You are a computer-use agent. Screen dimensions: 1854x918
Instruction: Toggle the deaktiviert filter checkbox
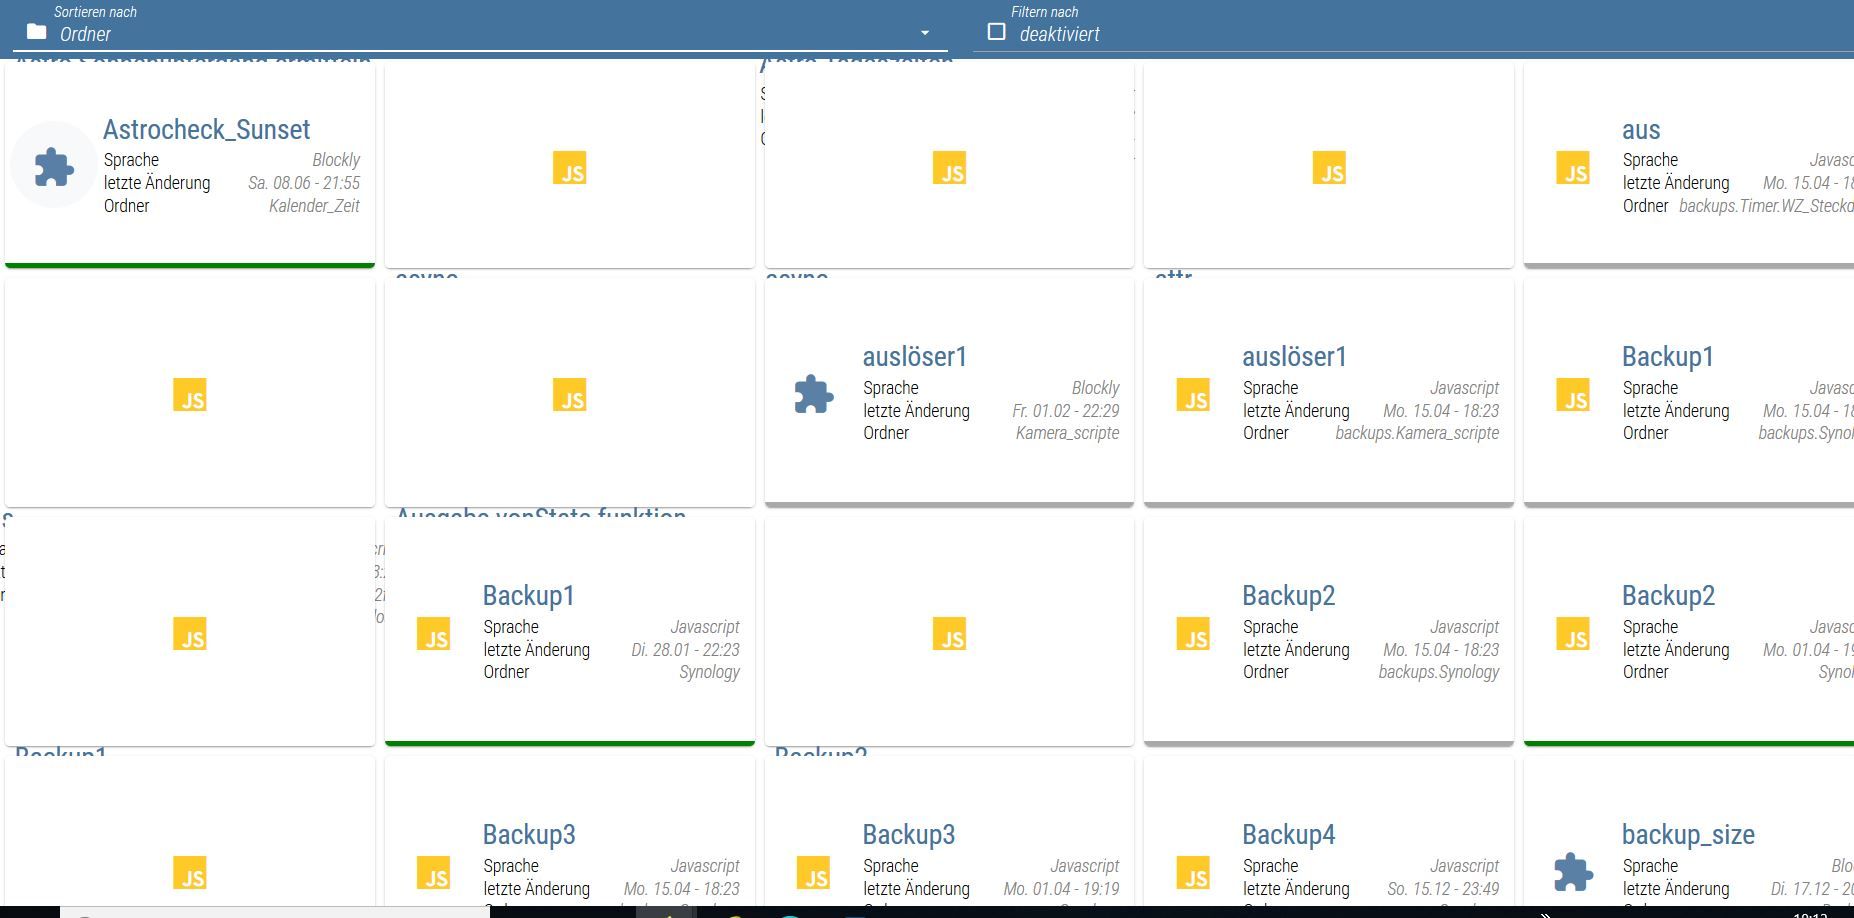[996, 32]
